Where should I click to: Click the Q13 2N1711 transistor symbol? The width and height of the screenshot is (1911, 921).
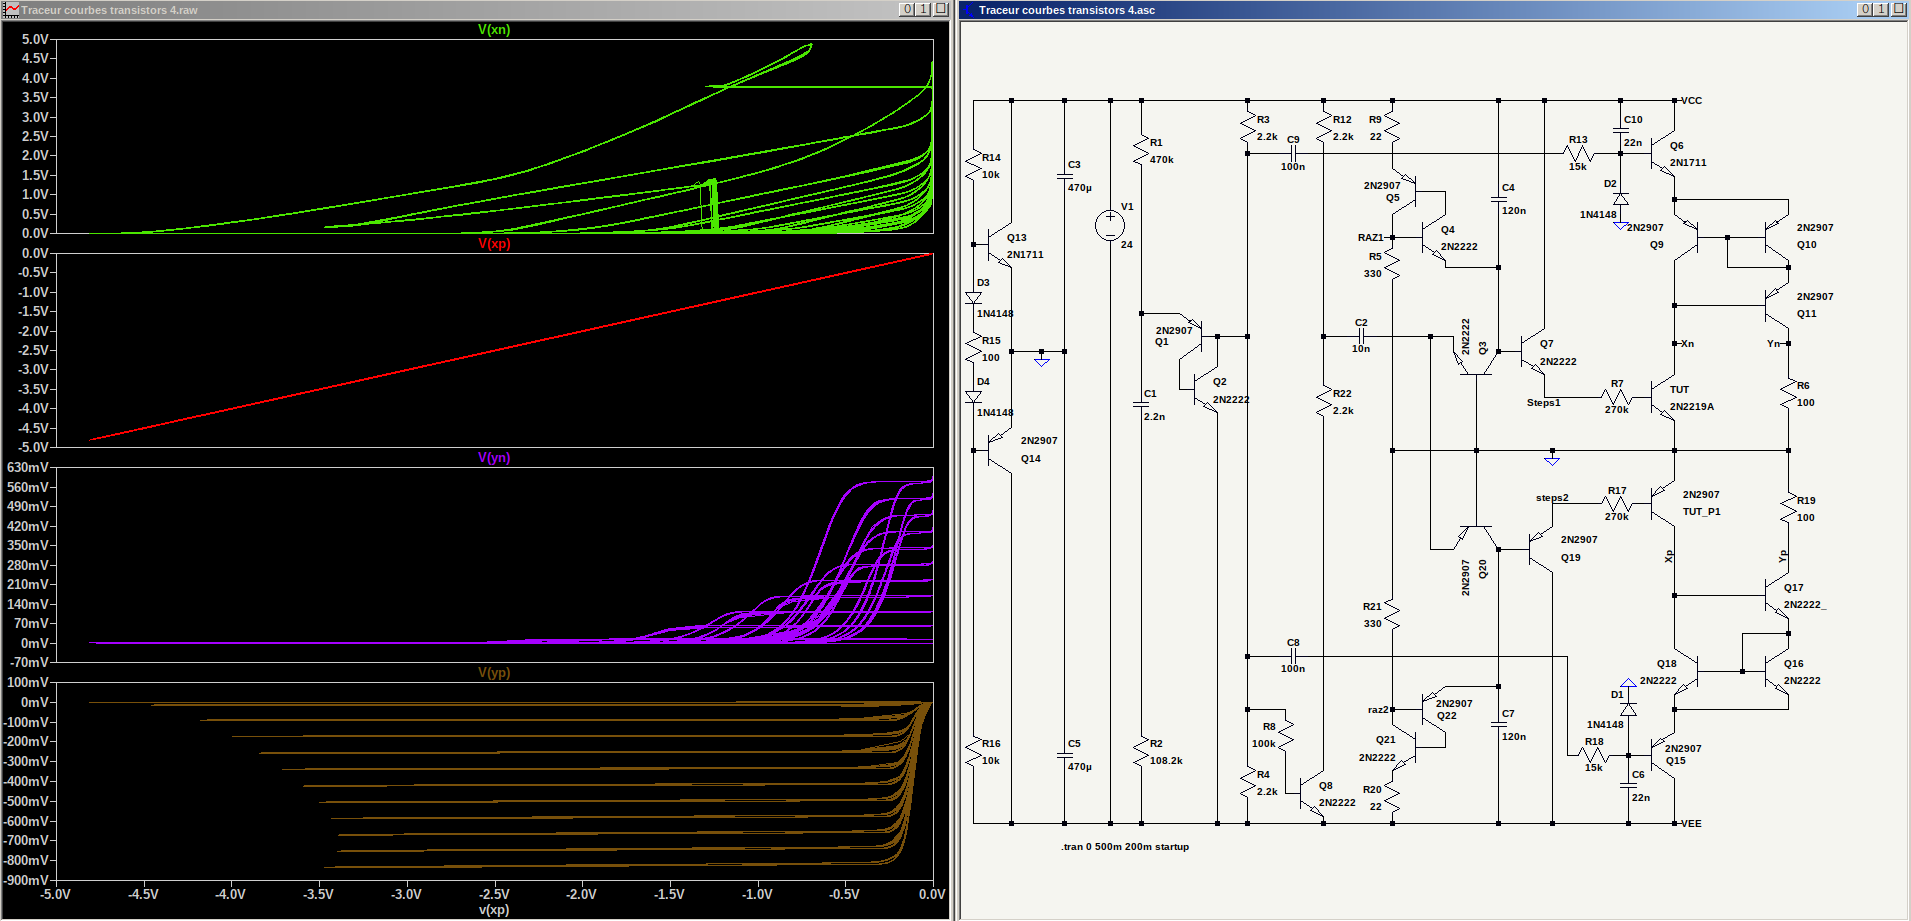point(998,245)
